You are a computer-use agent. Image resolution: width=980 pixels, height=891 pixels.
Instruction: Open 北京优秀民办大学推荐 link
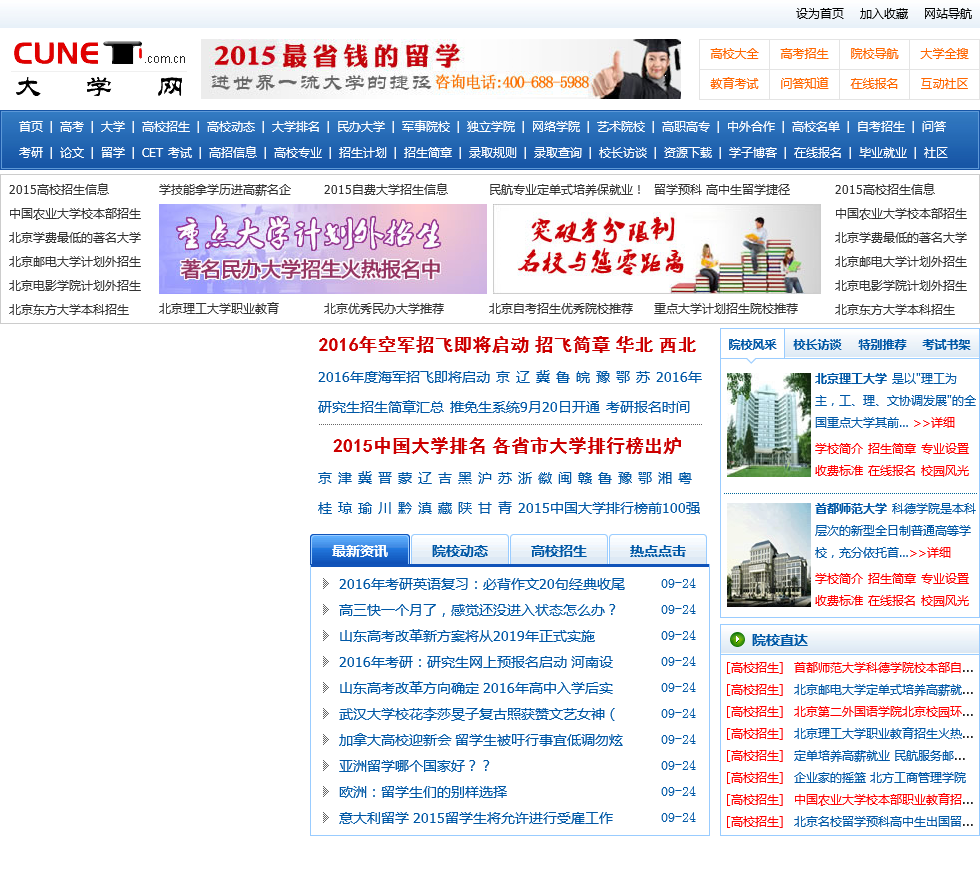[384, 309]
